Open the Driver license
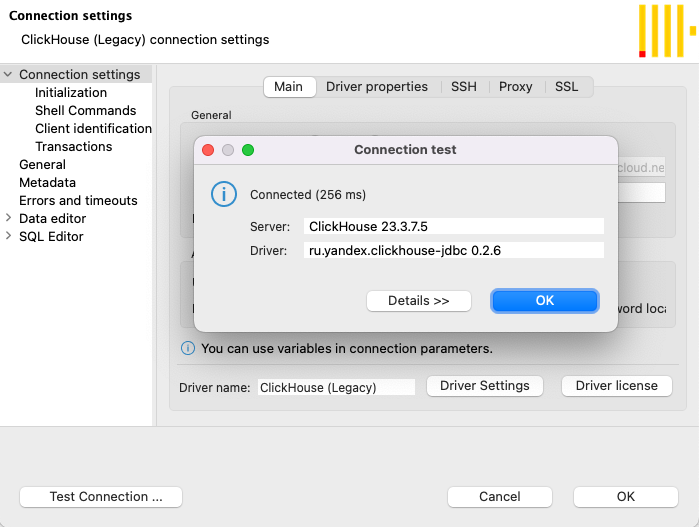Viewport: 699px width, 527px height. [617, 386]
